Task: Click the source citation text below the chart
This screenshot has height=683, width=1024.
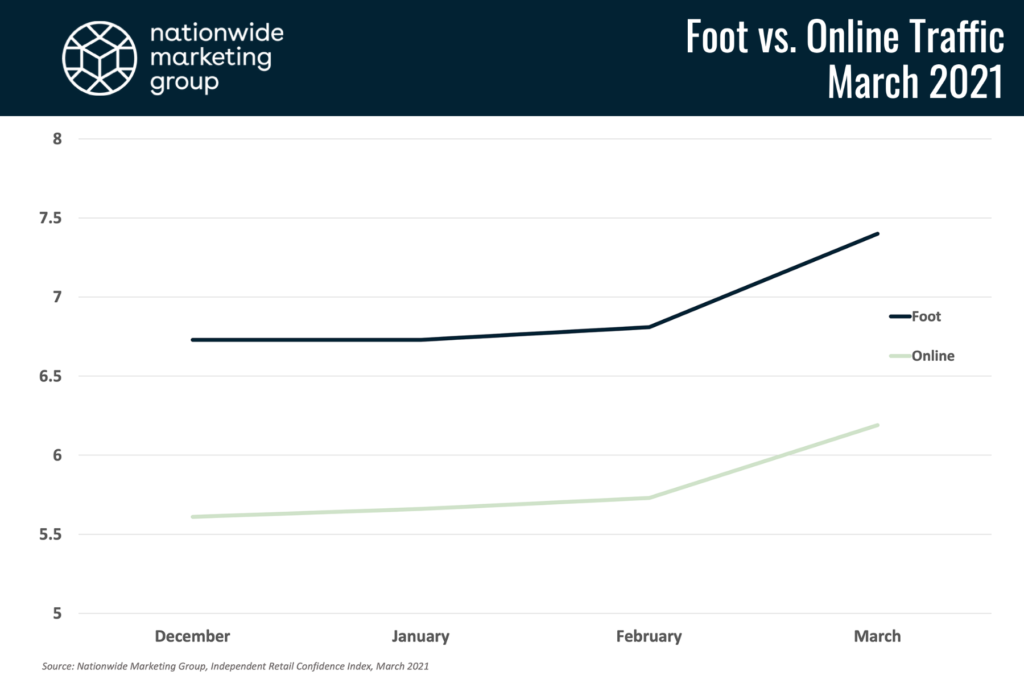Action: 235,667
